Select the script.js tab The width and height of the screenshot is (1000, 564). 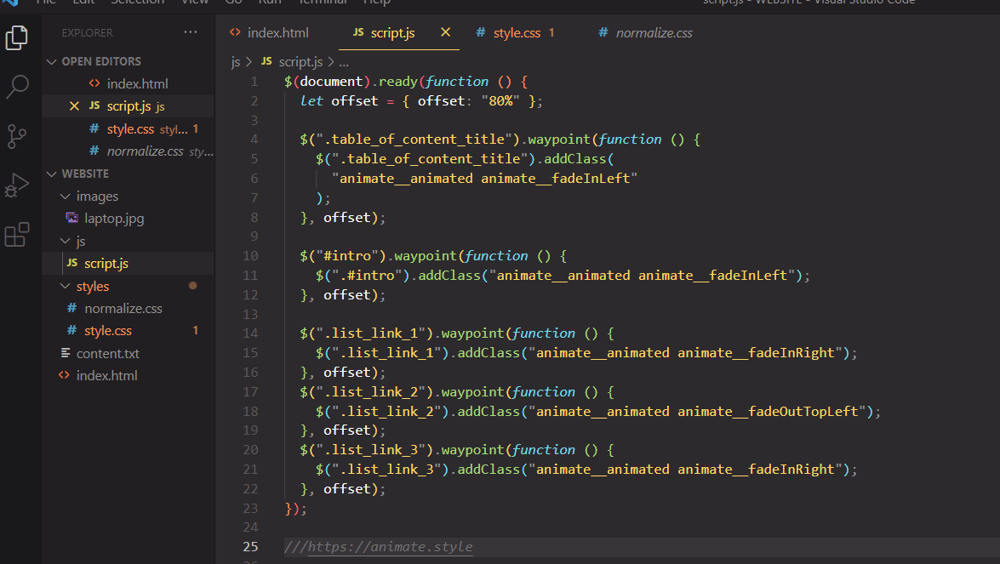pyautogui.click(x=392, y=33)
